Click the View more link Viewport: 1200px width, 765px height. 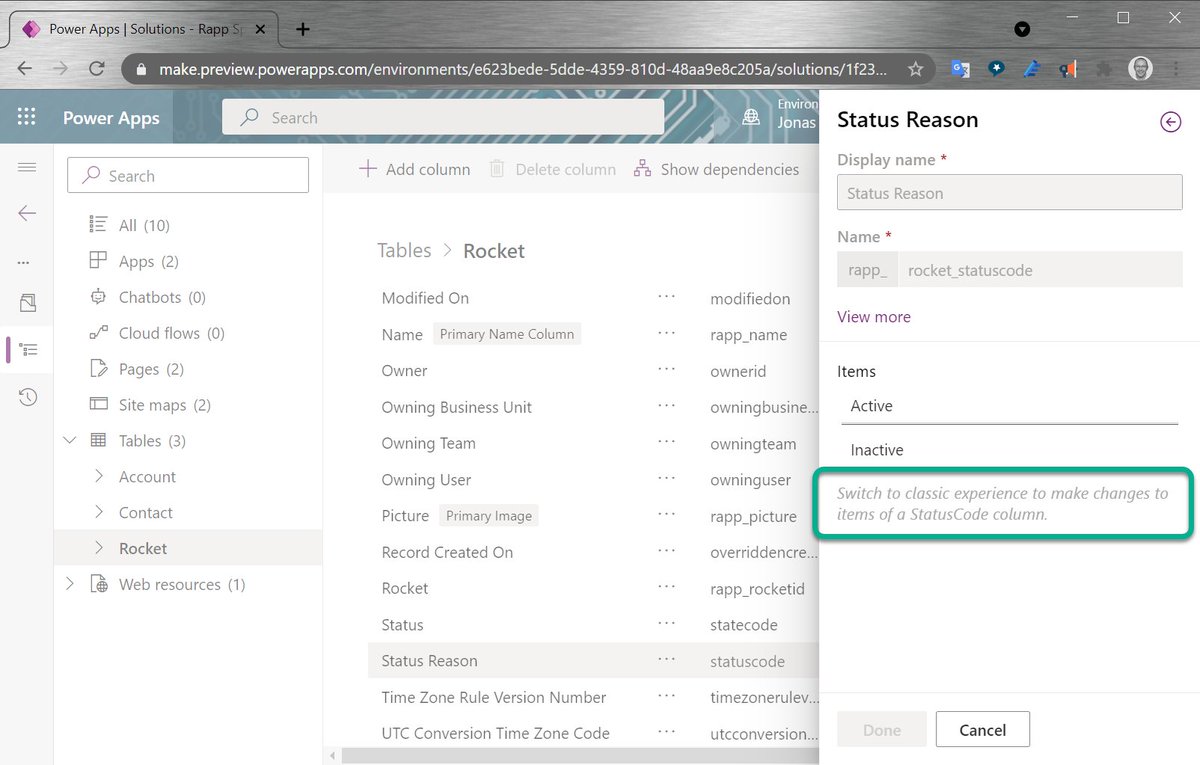[x=874, y=317]
